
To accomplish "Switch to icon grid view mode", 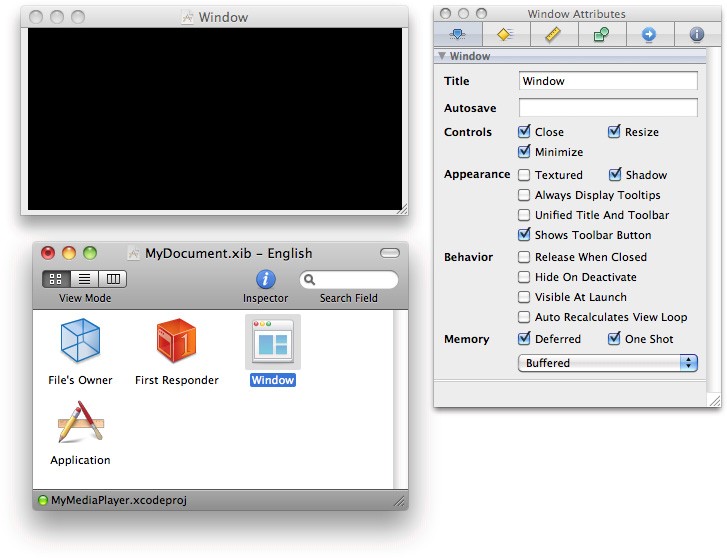I will pyautogui.click(x=56, y=279).
